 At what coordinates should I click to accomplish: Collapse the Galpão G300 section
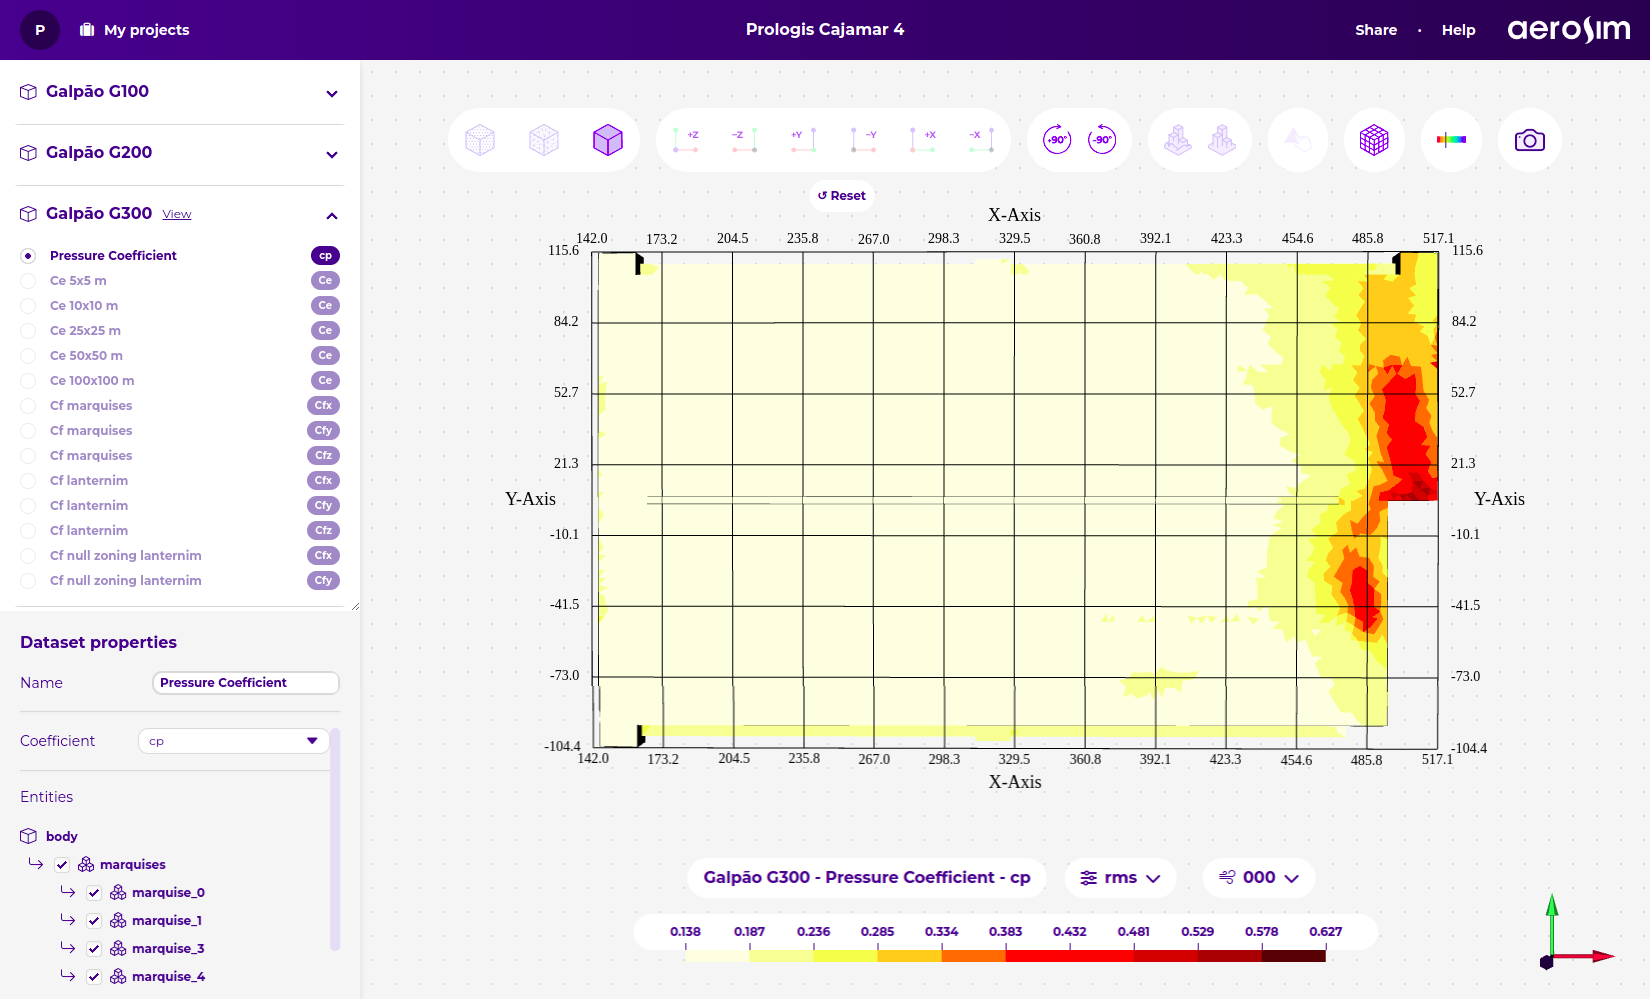click(332, 216)
